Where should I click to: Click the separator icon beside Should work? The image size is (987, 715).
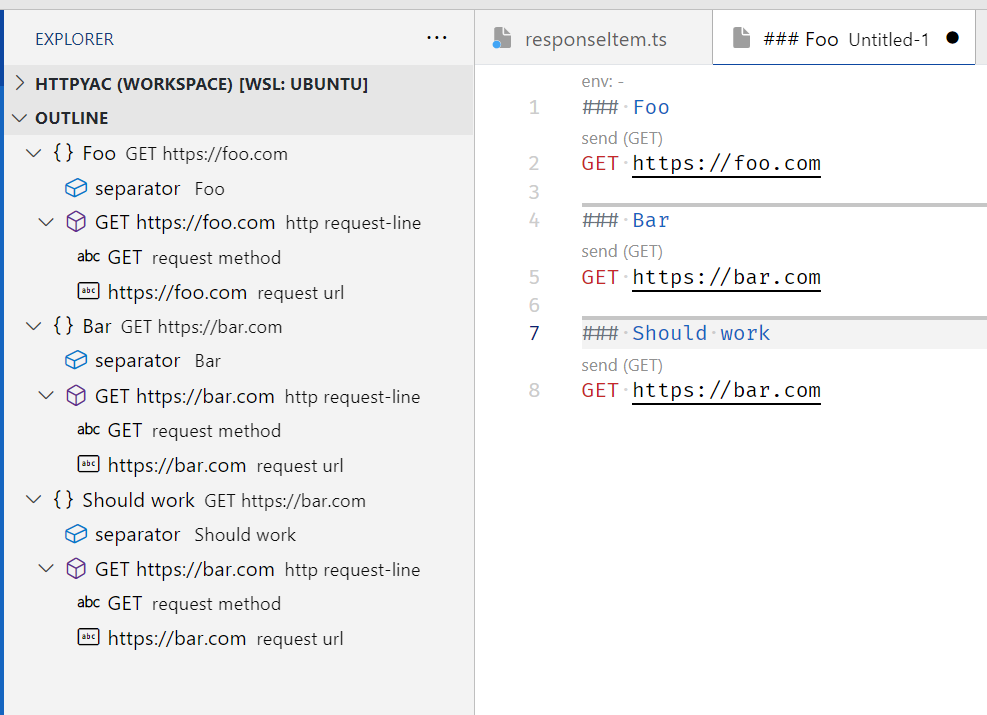77,534
